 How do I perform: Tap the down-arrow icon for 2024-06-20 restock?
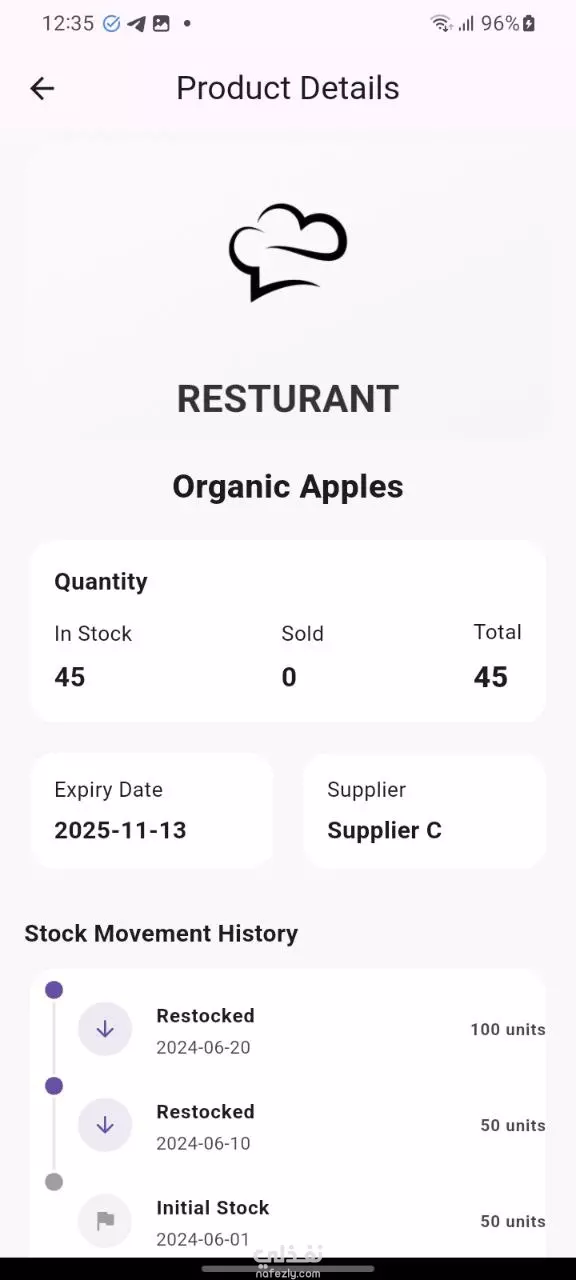[x=105, y=1029]
